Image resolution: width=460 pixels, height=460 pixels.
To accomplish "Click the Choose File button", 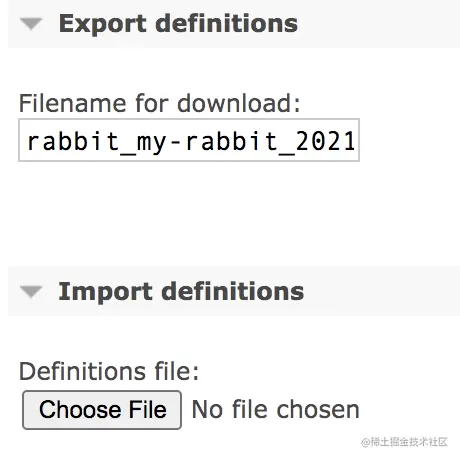I will pos(102,410).
